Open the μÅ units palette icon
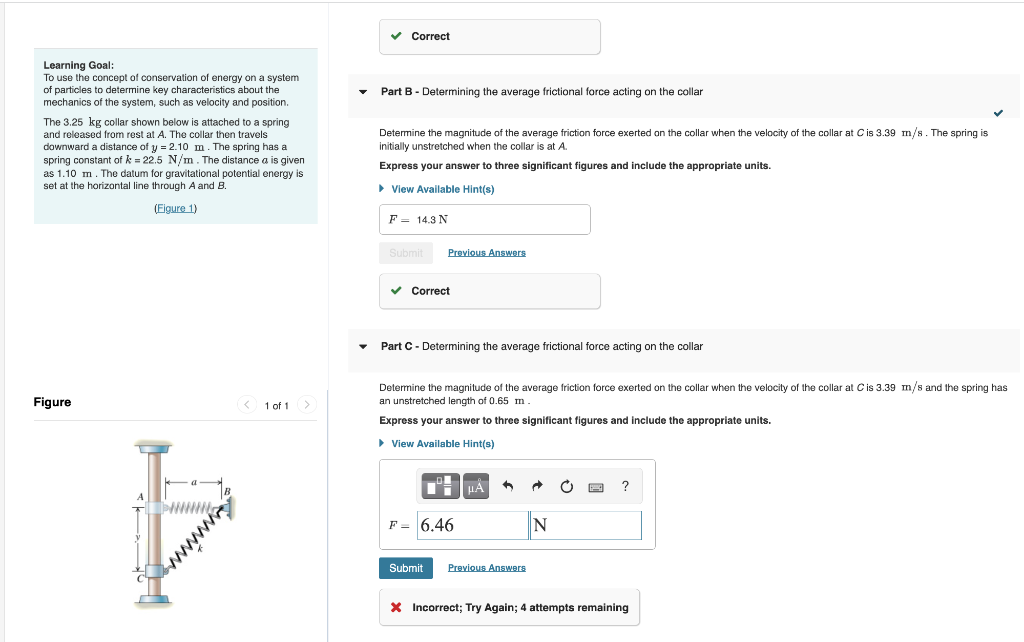This screenshot has height=642, width=1024. point(476,486)
